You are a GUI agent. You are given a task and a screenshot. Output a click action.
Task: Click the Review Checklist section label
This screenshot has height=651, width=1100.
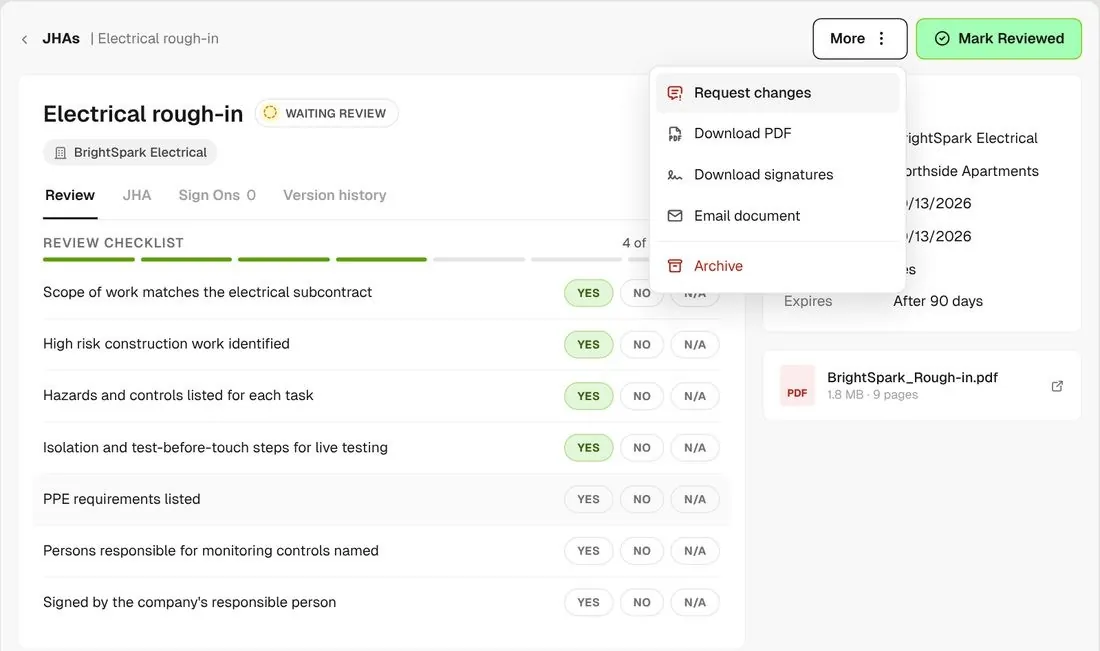click(113, 243)
